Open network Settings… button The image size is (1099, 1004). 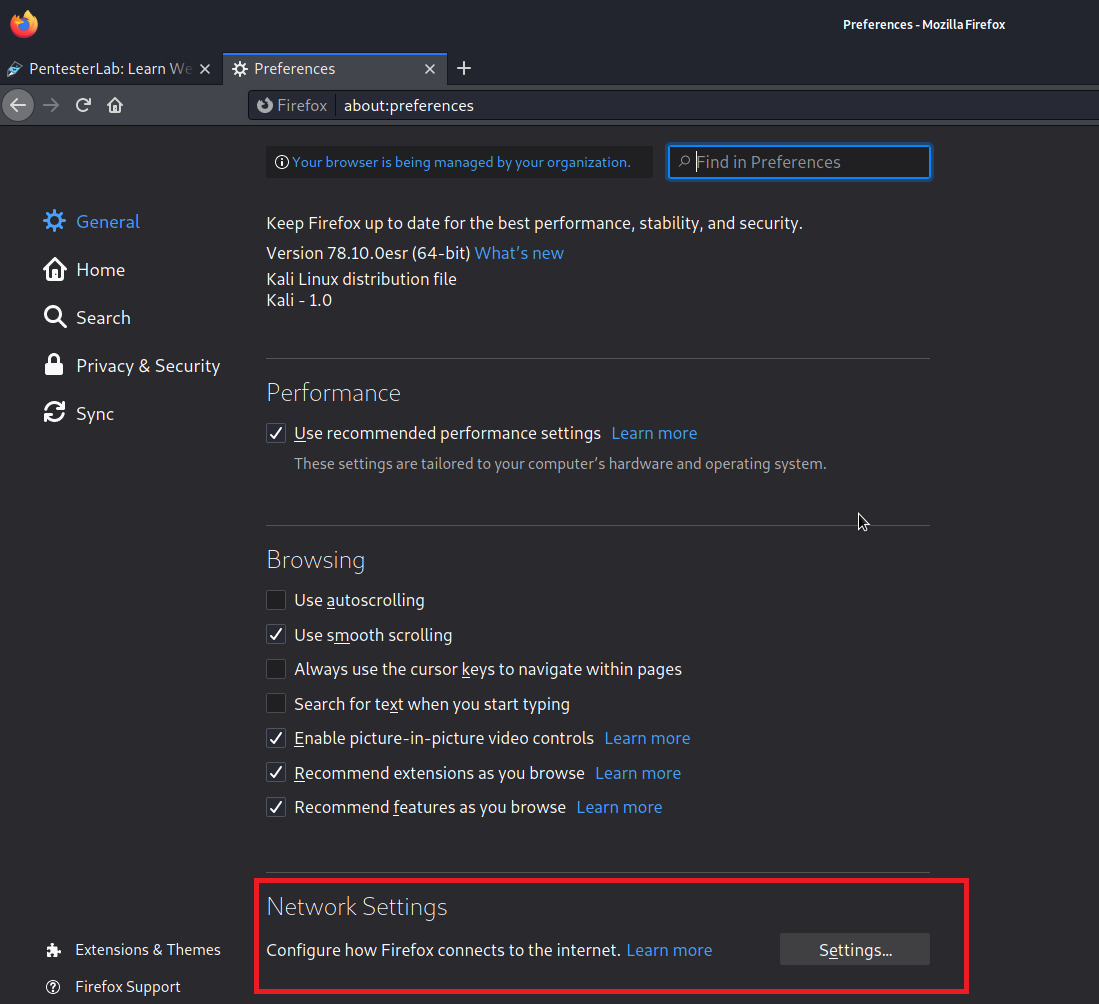pos(855,949)
